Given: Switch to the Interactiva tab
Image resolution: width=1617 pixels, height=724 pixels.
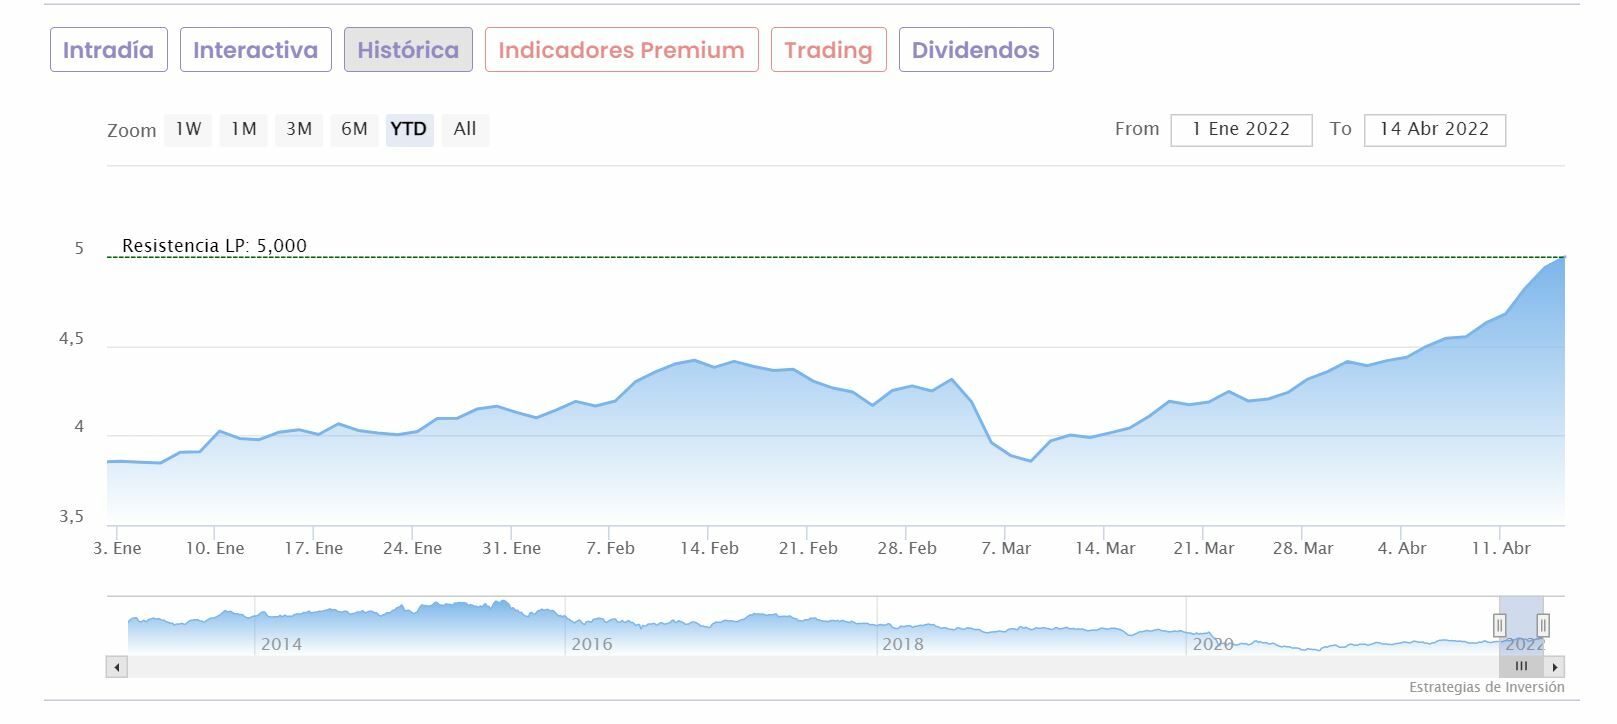Looking at the screenshot, I should (x=255, y=50).
